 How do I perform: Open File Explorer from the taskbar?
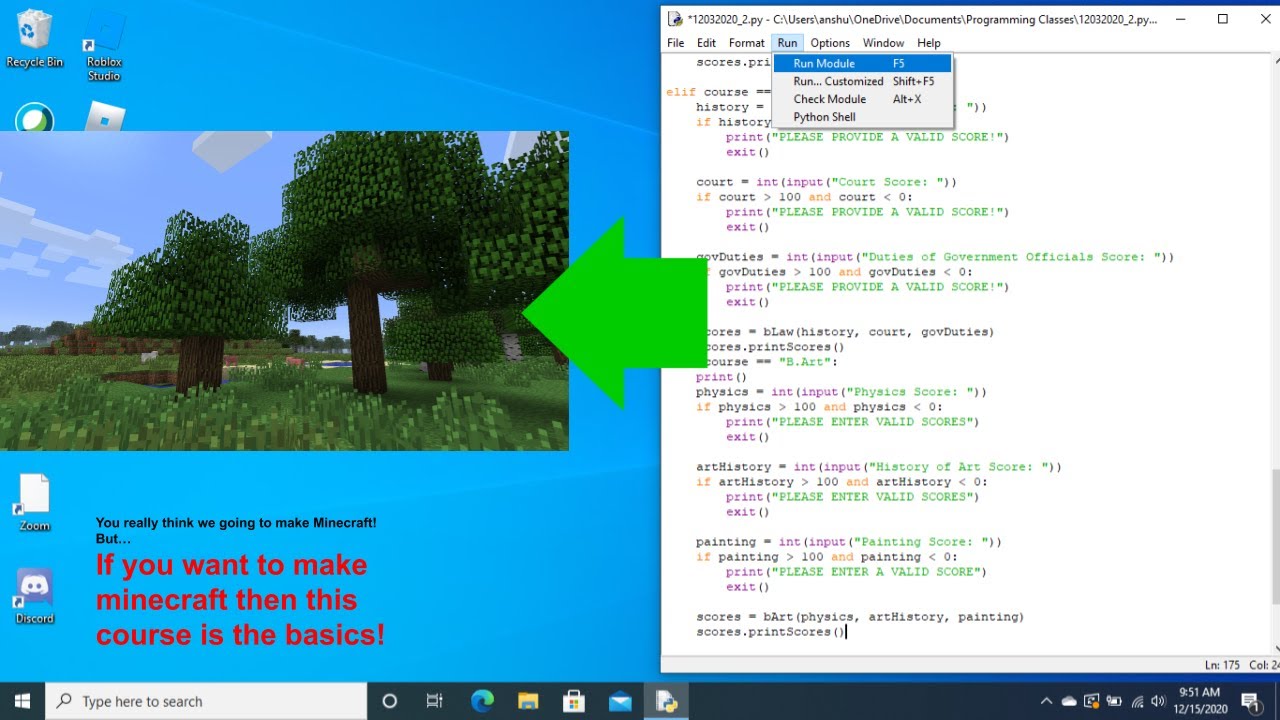528,701
